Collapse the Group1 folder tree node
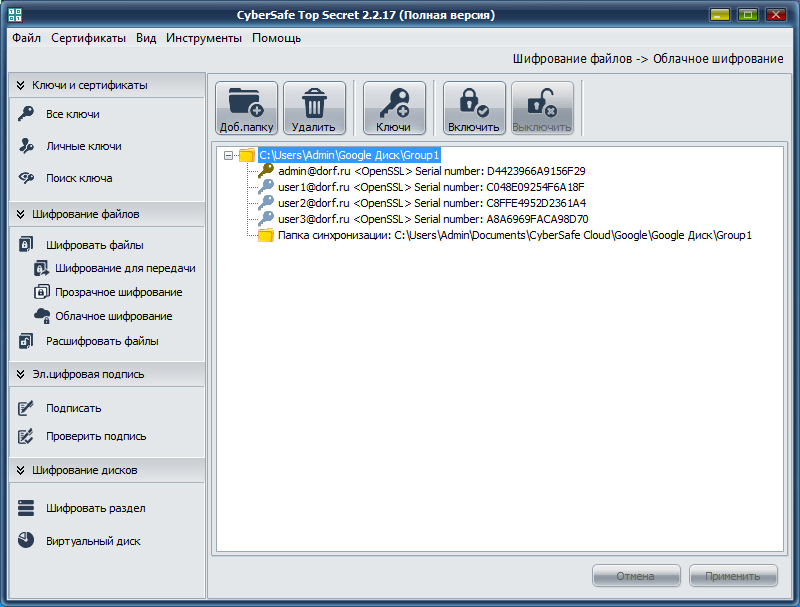The height and width of the screenshot is (607, 800). 229,155
